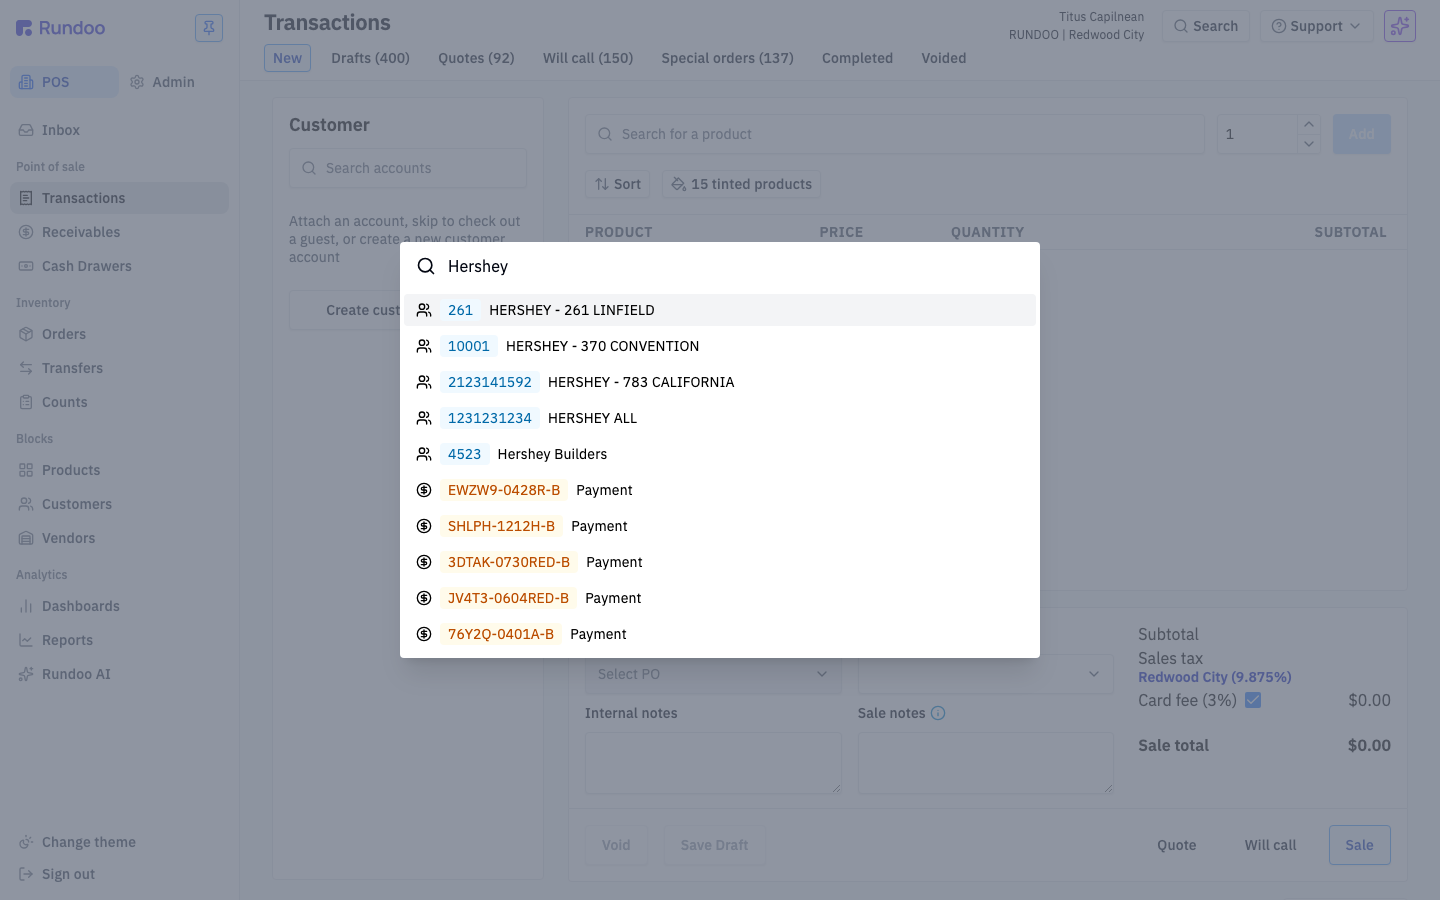Click the 15 tinted products button
This screenshot has height=900, width=1440.
tap(741, 184)
